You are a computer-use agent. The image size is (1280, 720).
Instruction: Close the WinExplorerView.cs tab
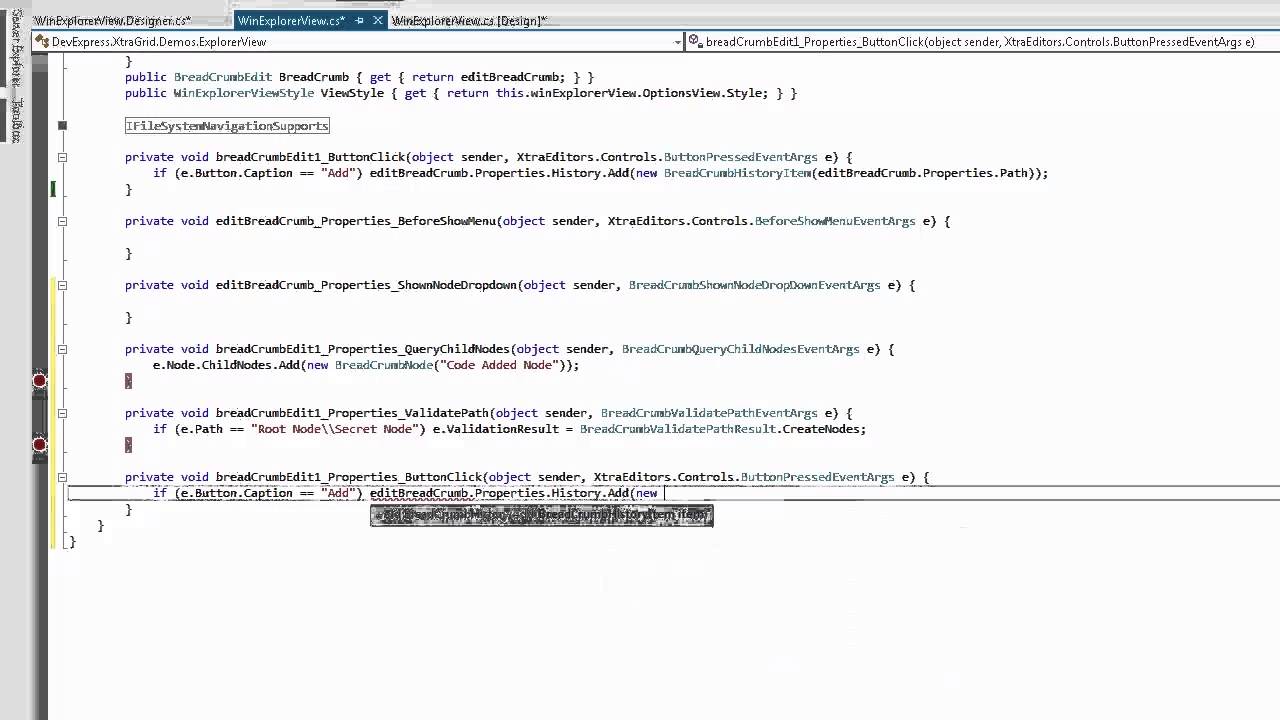coord(377,20)
